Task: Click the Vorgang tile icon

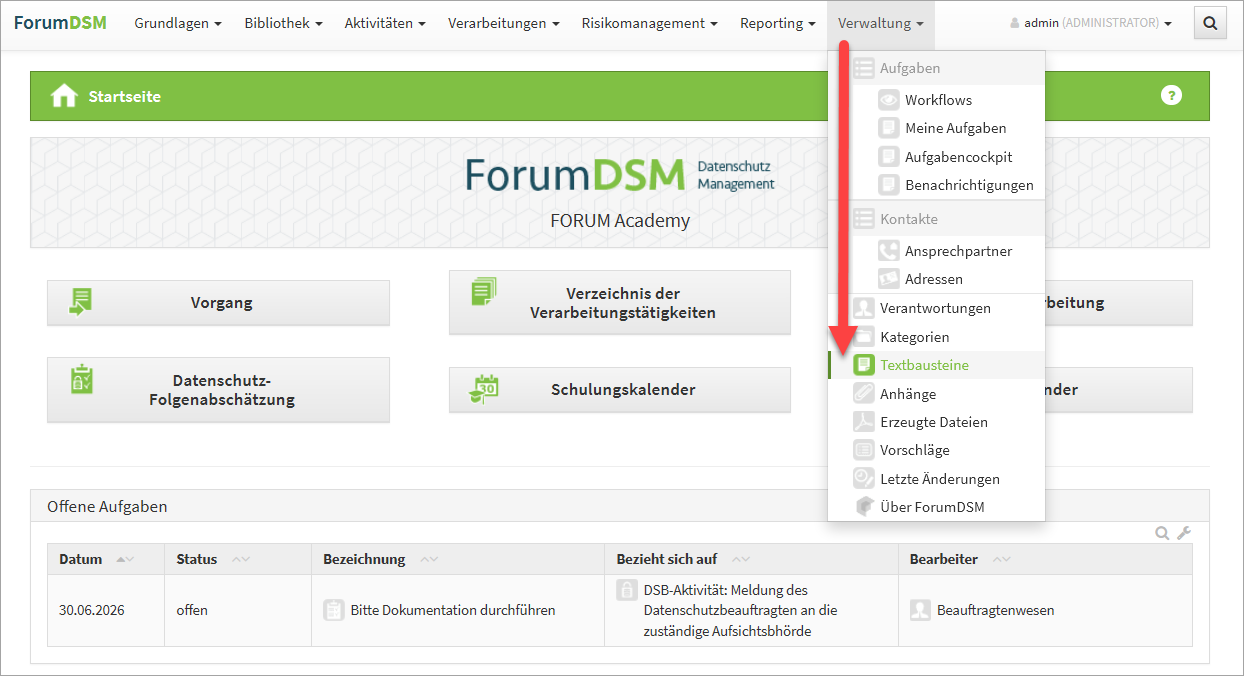Action: (80, 301)
